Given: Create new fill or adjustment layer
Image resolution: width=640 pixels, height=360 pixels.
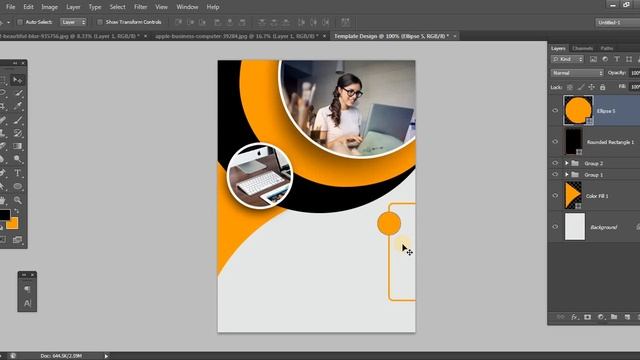Looking at the screenshot, I should click(601, 317).
